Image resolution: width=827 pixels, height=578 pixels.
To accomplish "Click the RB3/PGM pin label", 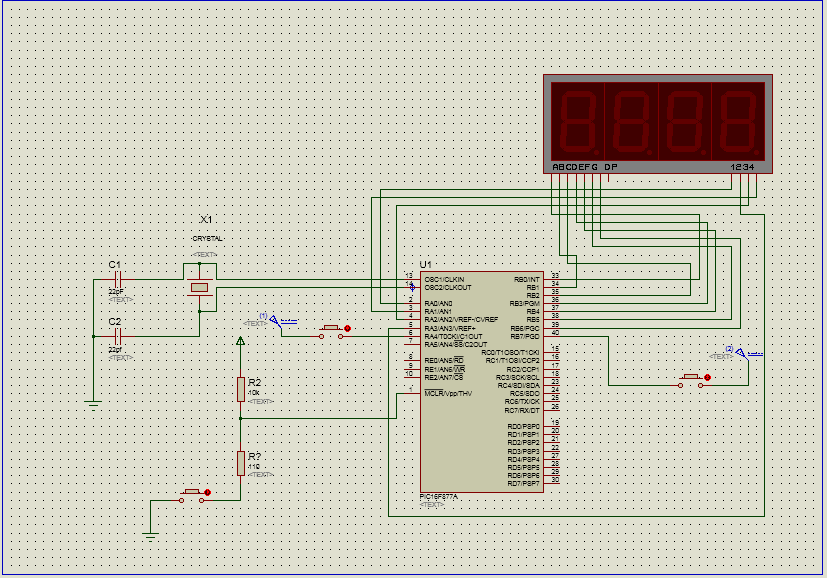I will click(524, 304).
